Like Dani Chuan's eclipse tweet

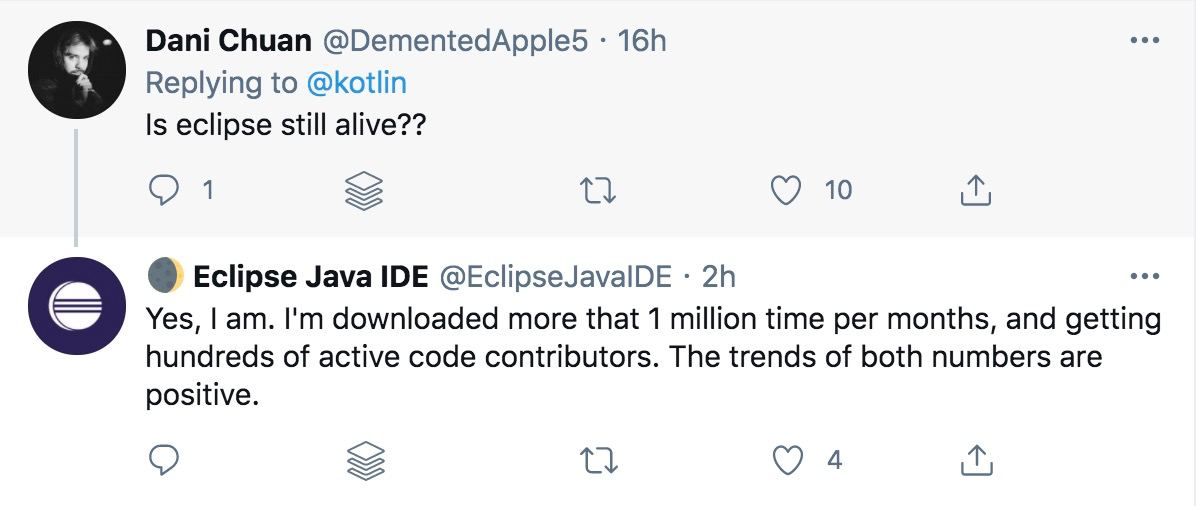(788, 190)
